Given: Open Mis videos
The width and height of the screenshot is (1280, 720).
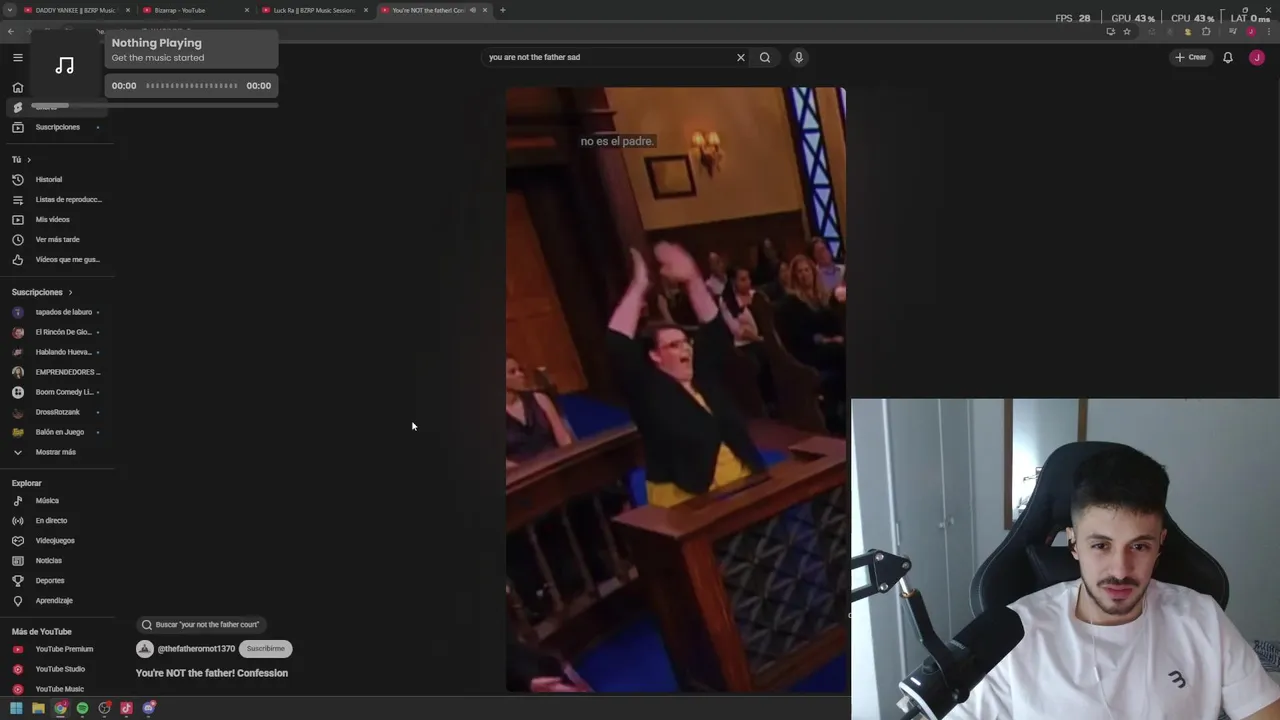Looking at the screenshot, I should pyautogui.click(x=58, y=220).
